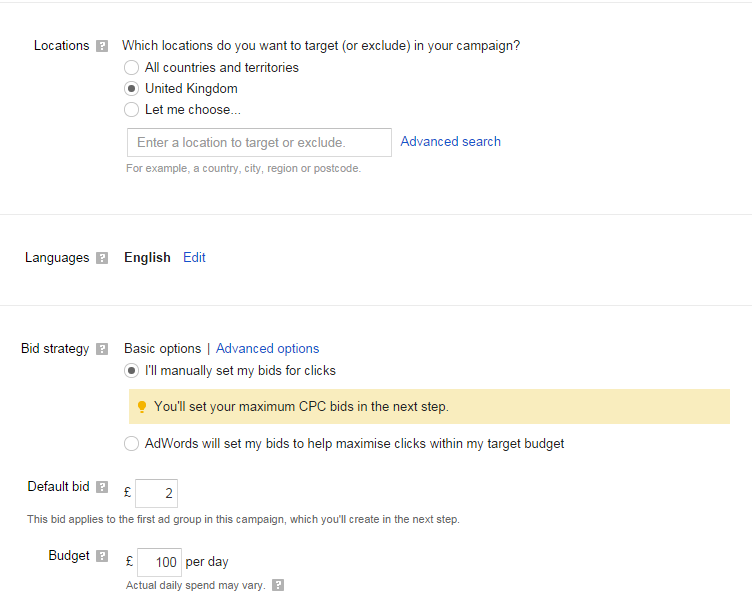Open help beside Actual daily spend
Screen dimensions: 752x602
tap(278, 585)
